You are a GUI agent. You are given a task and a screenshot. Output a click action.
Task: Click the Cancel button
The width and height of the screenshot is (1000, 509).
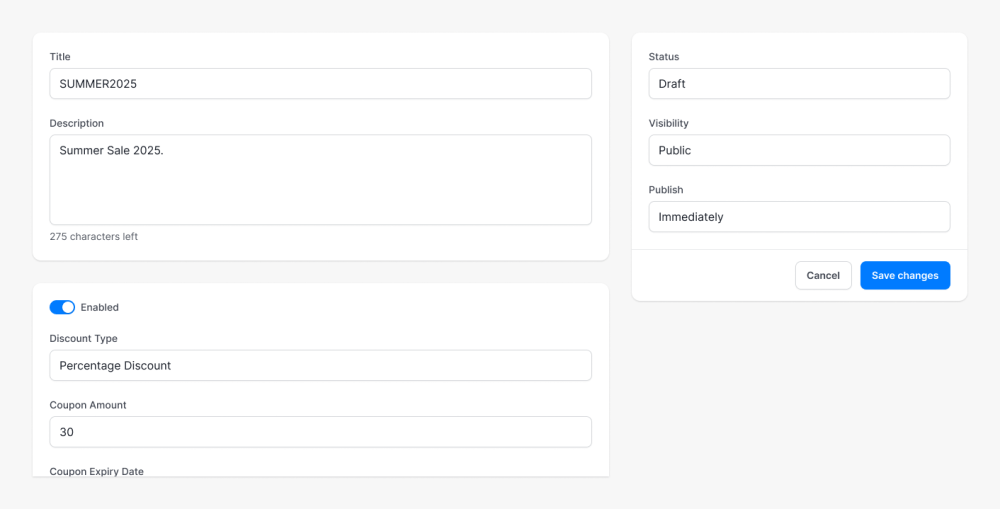[823, 276]
